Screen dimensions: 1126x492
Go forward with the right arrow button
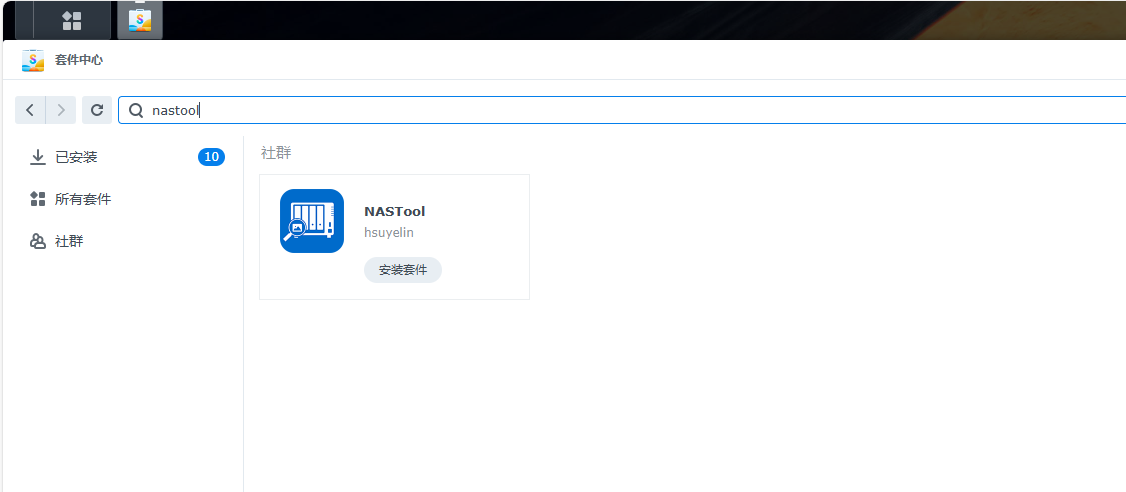click(61, 110)
